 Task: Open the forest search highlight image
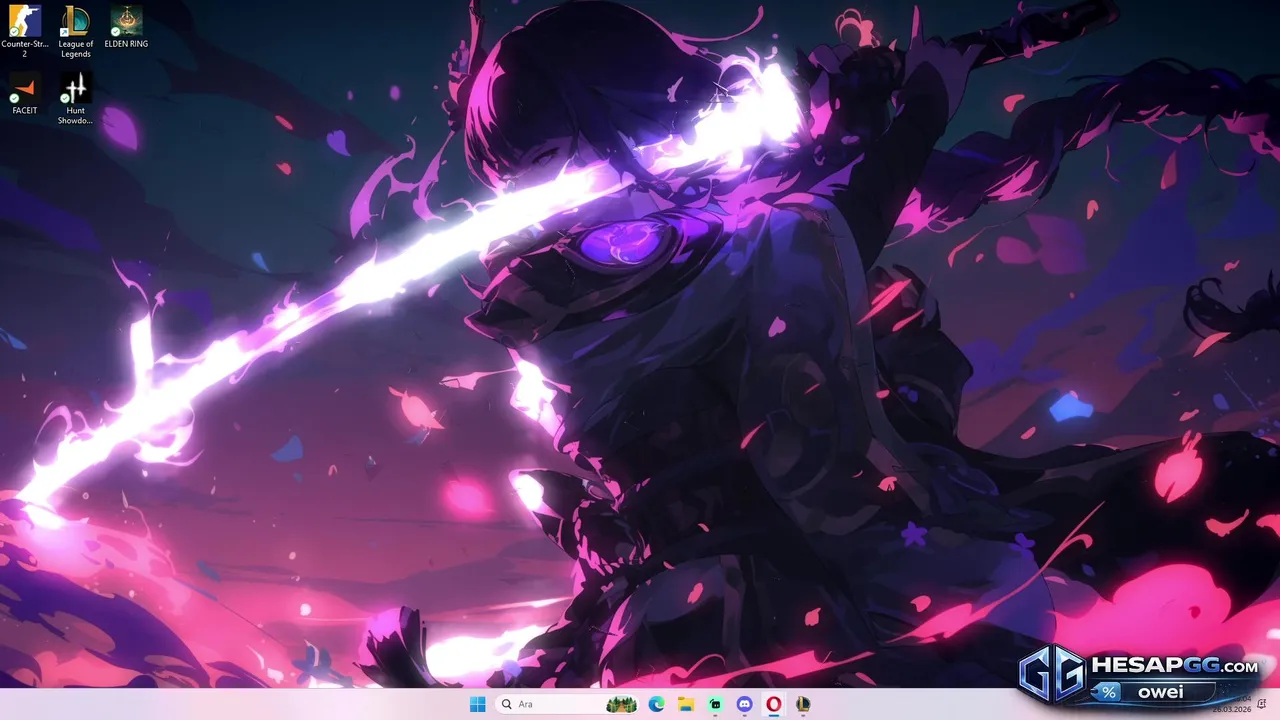[x=621, y=704]
